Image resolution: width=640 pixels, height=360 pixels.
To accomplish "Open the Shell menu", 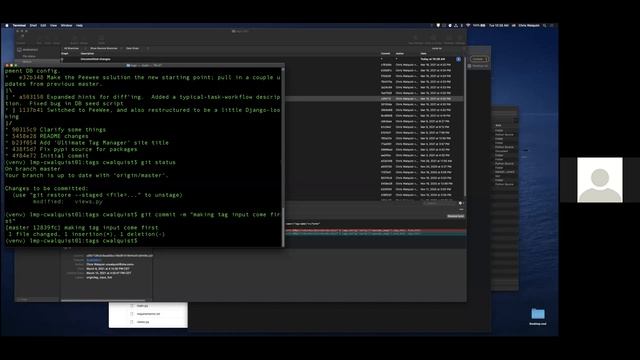I will pyautogui.click(x=33, y=25).
